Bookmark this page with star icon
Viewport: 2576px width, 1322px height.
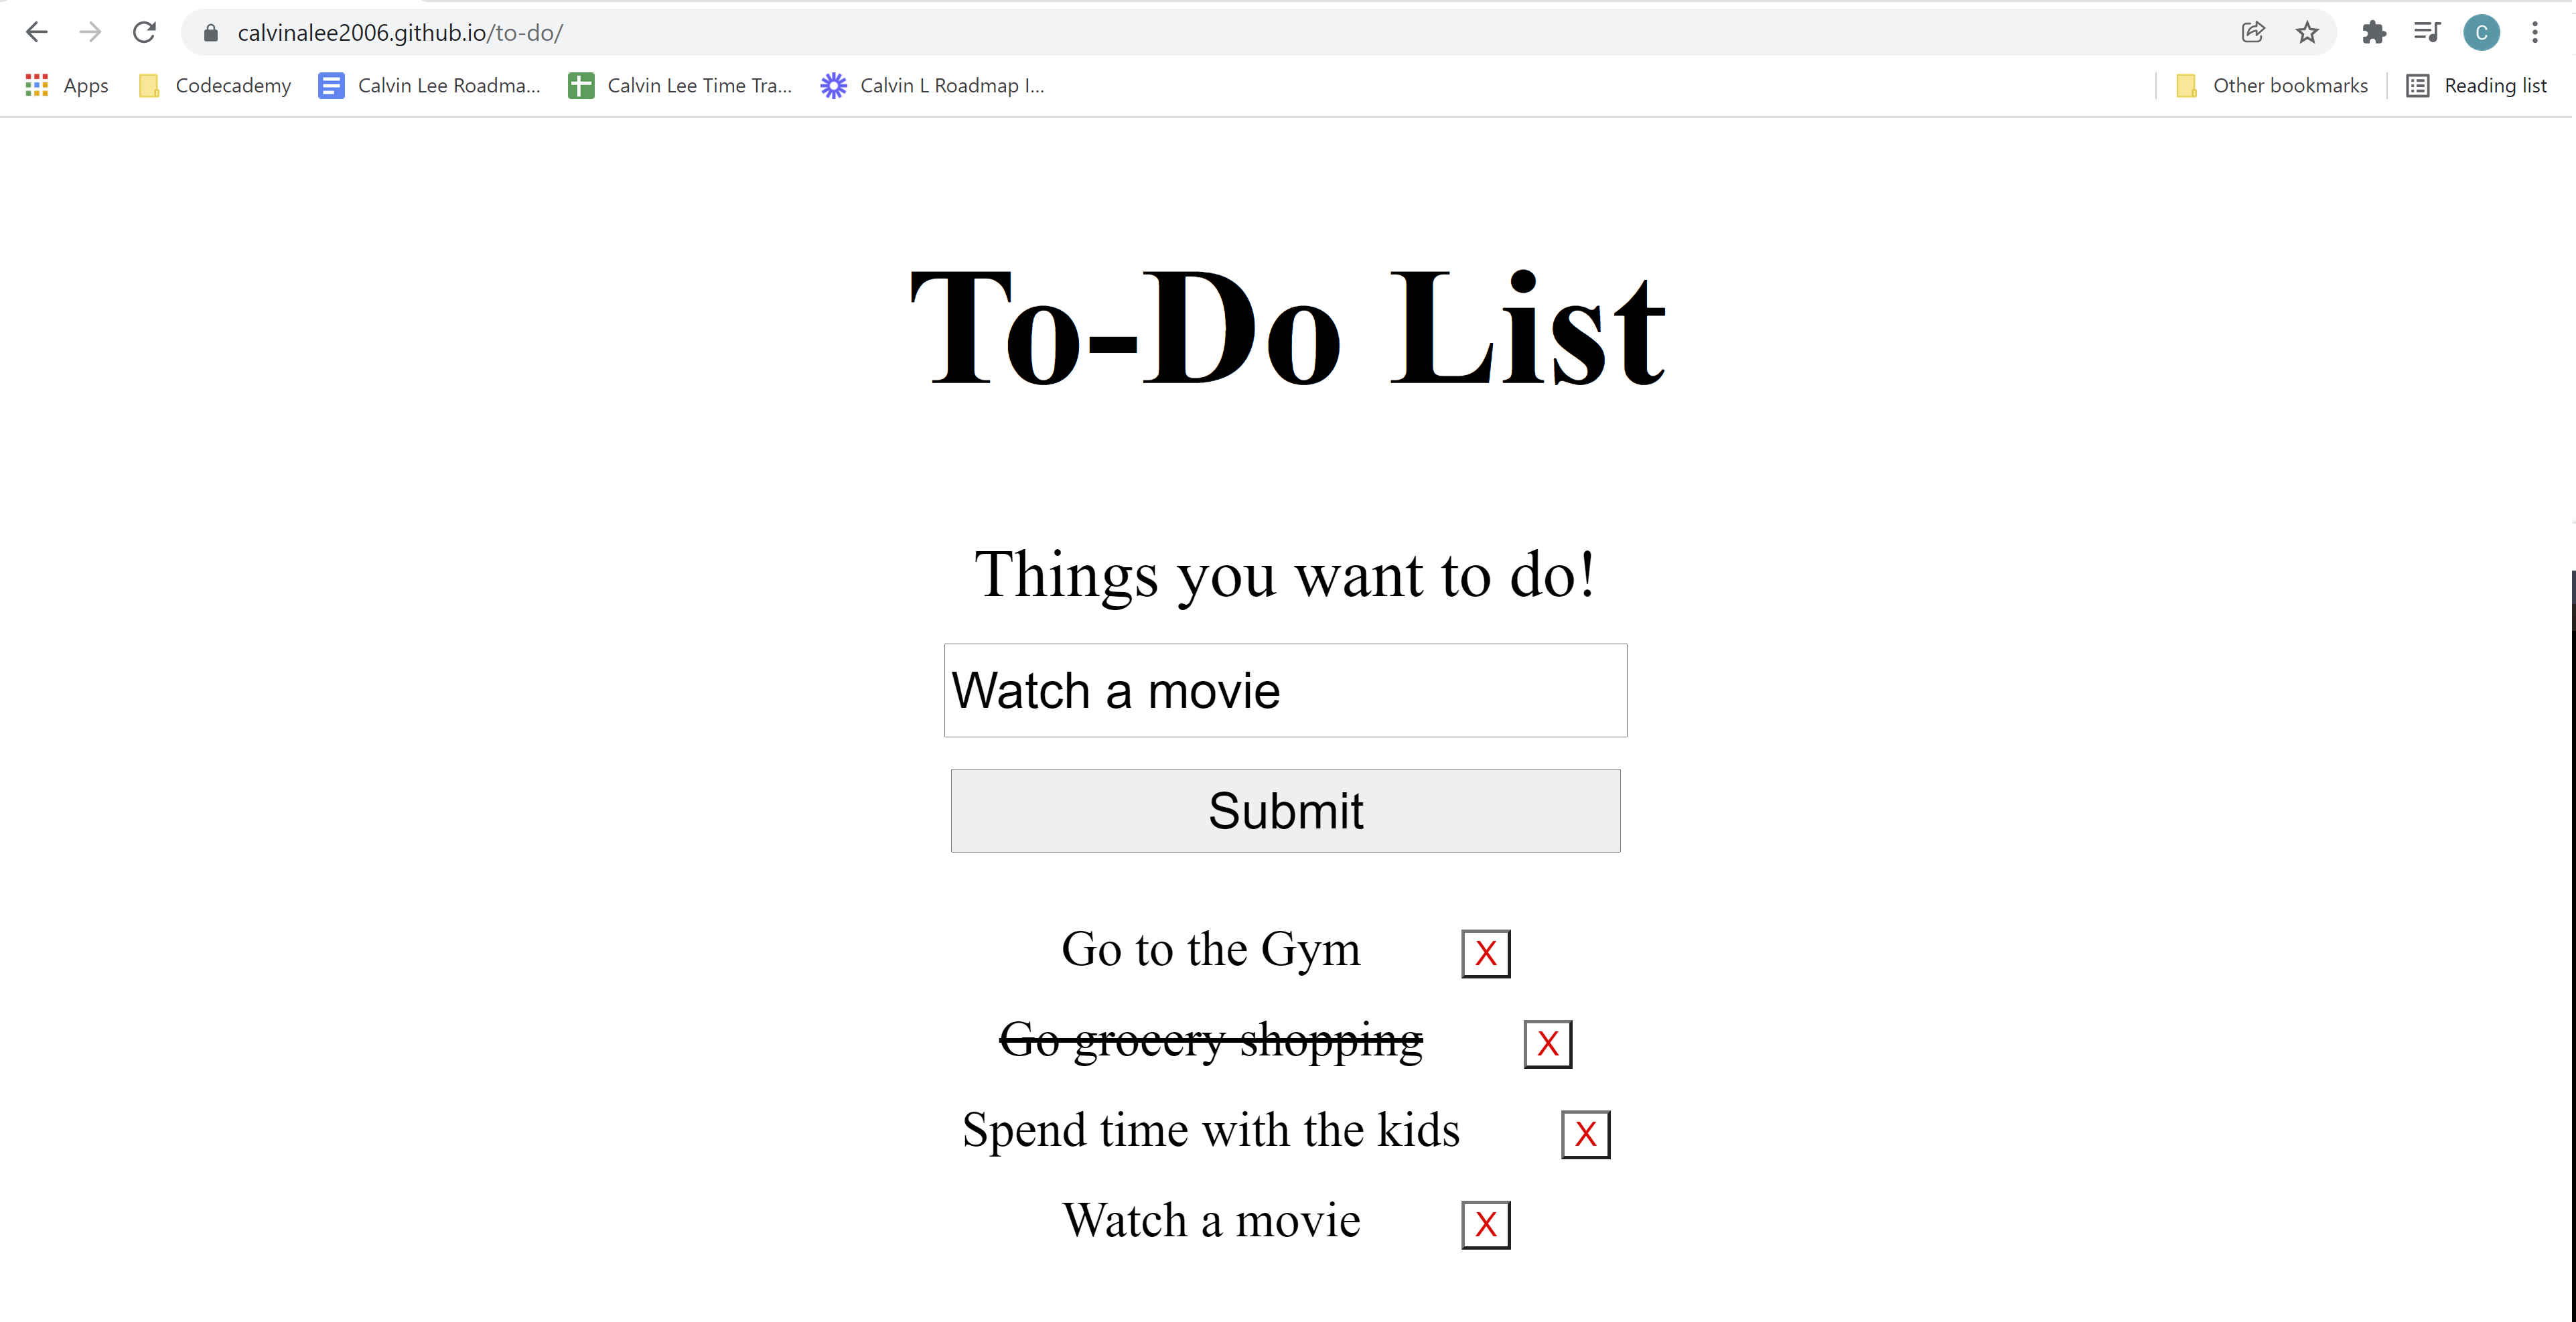pyautogui.click(x=2306, y=32)
